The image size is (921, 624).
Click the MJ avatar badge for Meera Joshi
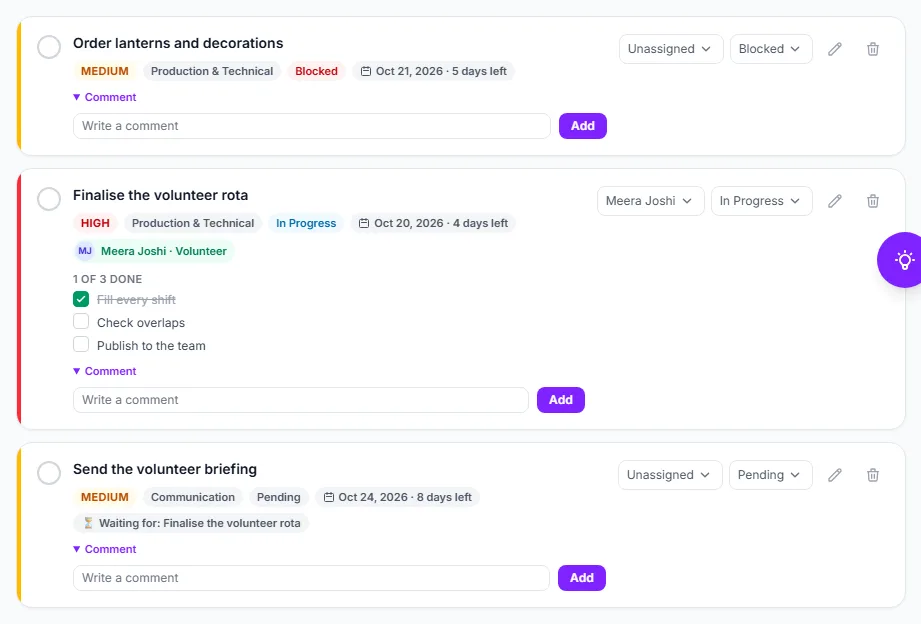(85, 251)
